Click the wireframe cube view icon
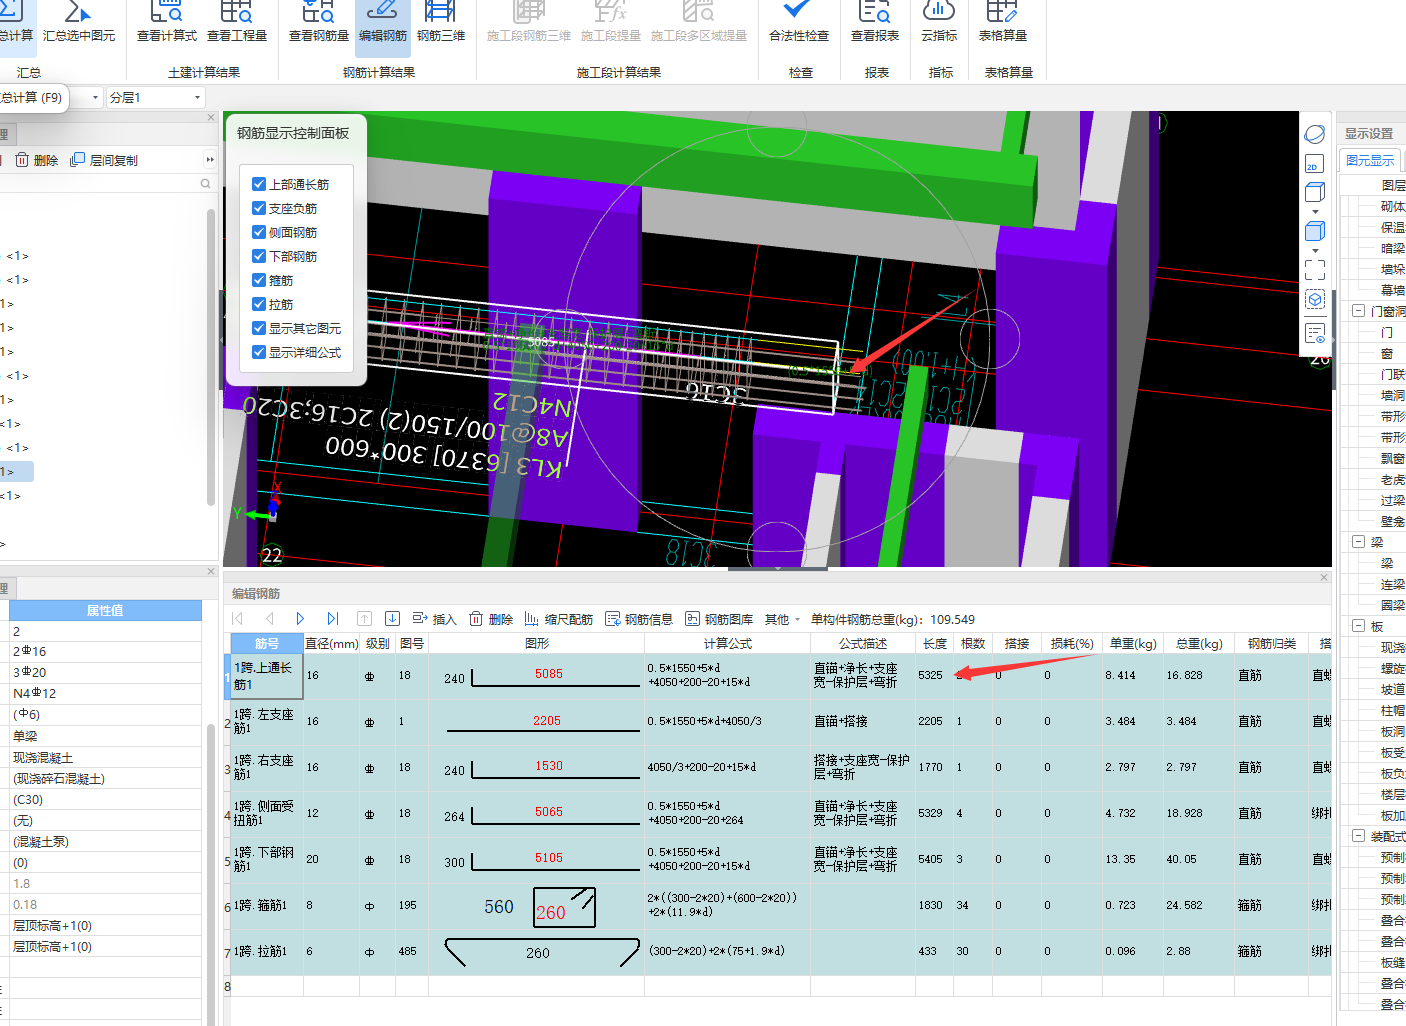This screenshot has width=1406, height=1026. (1315, 192)
